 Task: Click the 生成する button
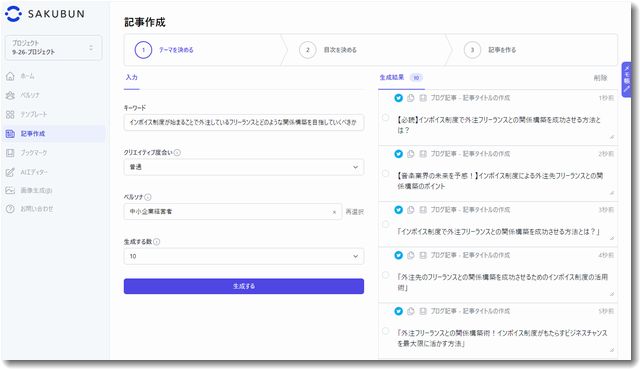pyautogui.click(x=244, y=286)
